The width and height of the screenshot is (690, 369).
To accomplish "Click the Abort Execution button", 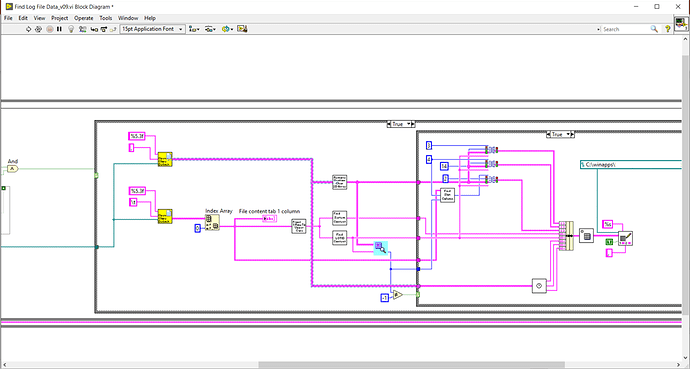I will pyautogui.click(x=50, y=29).
